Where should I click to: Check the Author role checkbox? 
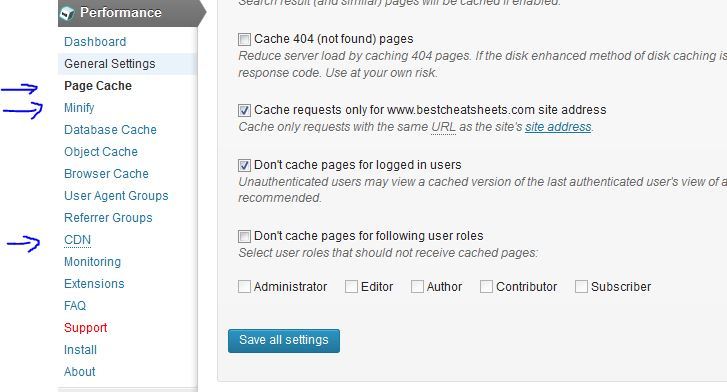[417, 287]
